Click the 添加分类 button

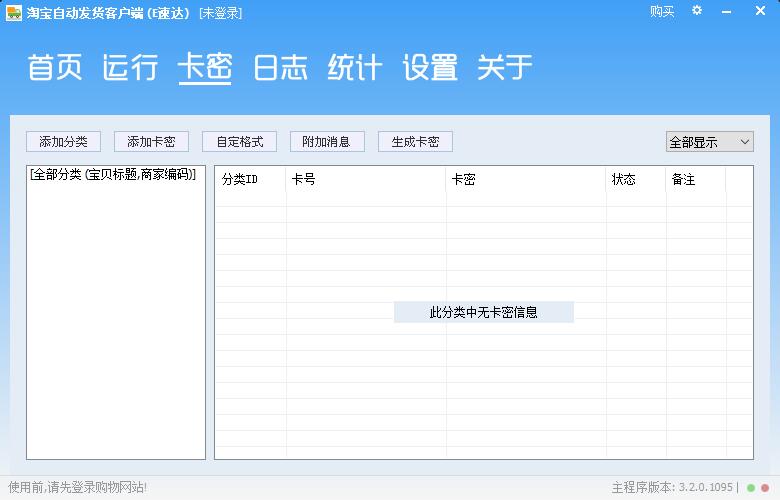tap(63, 142)
